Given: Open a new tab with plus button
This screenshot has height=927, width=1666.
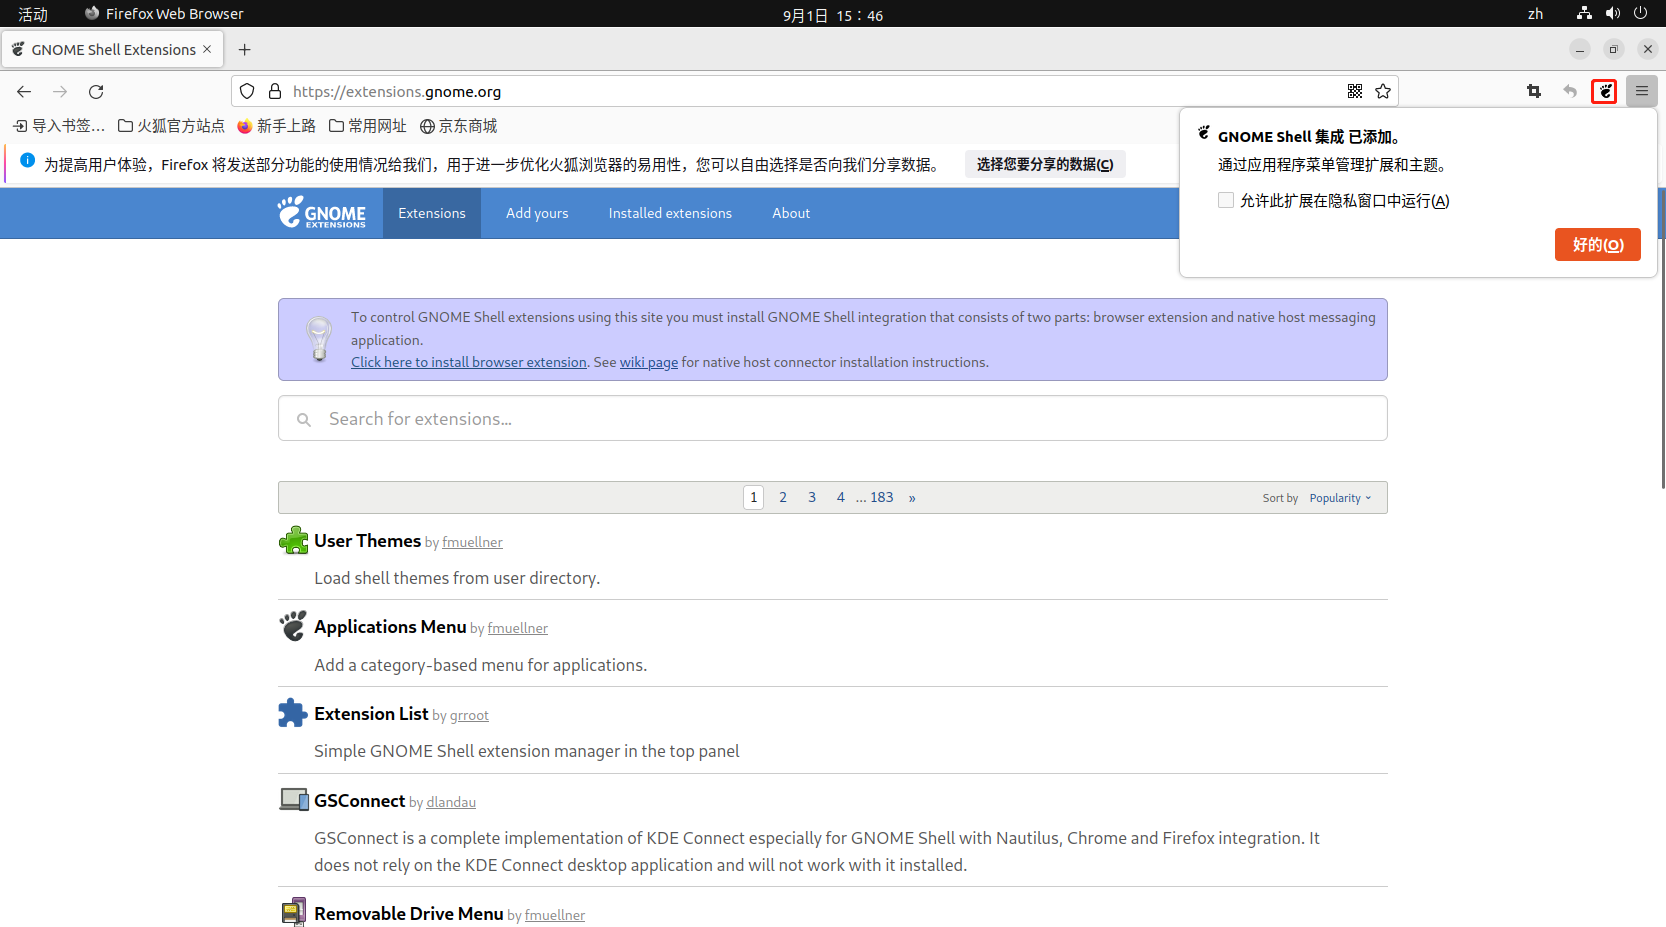Looking at the screenshot, I should point(245,49).
